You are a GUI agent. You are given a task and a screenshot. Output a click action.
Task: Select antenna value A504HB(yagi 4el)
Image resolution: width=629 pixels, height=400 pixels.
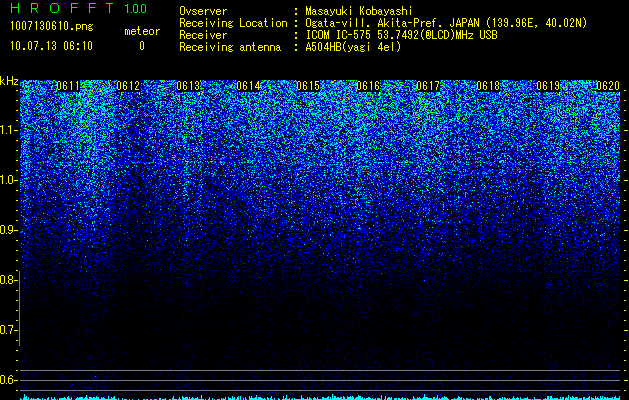[x=353, y=47]
